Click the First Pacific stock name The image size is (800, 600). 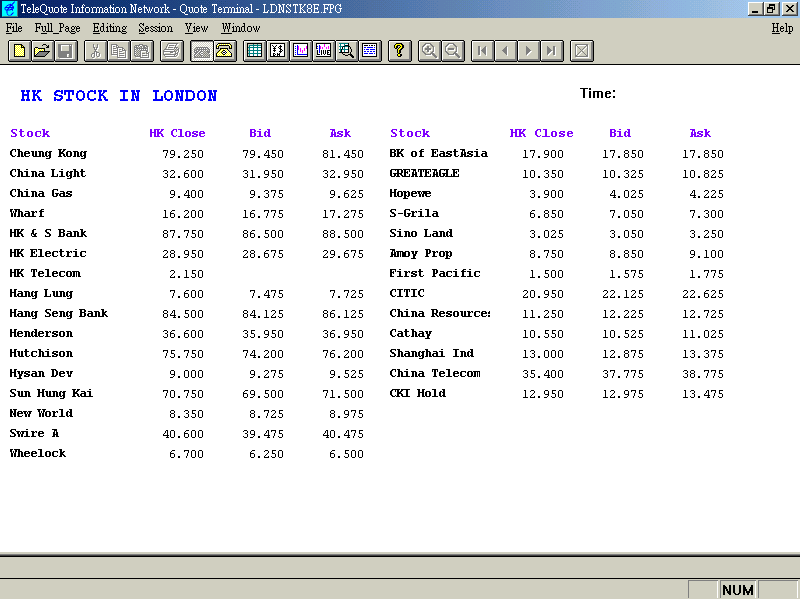pyautogui.click(x=435, y=273)
